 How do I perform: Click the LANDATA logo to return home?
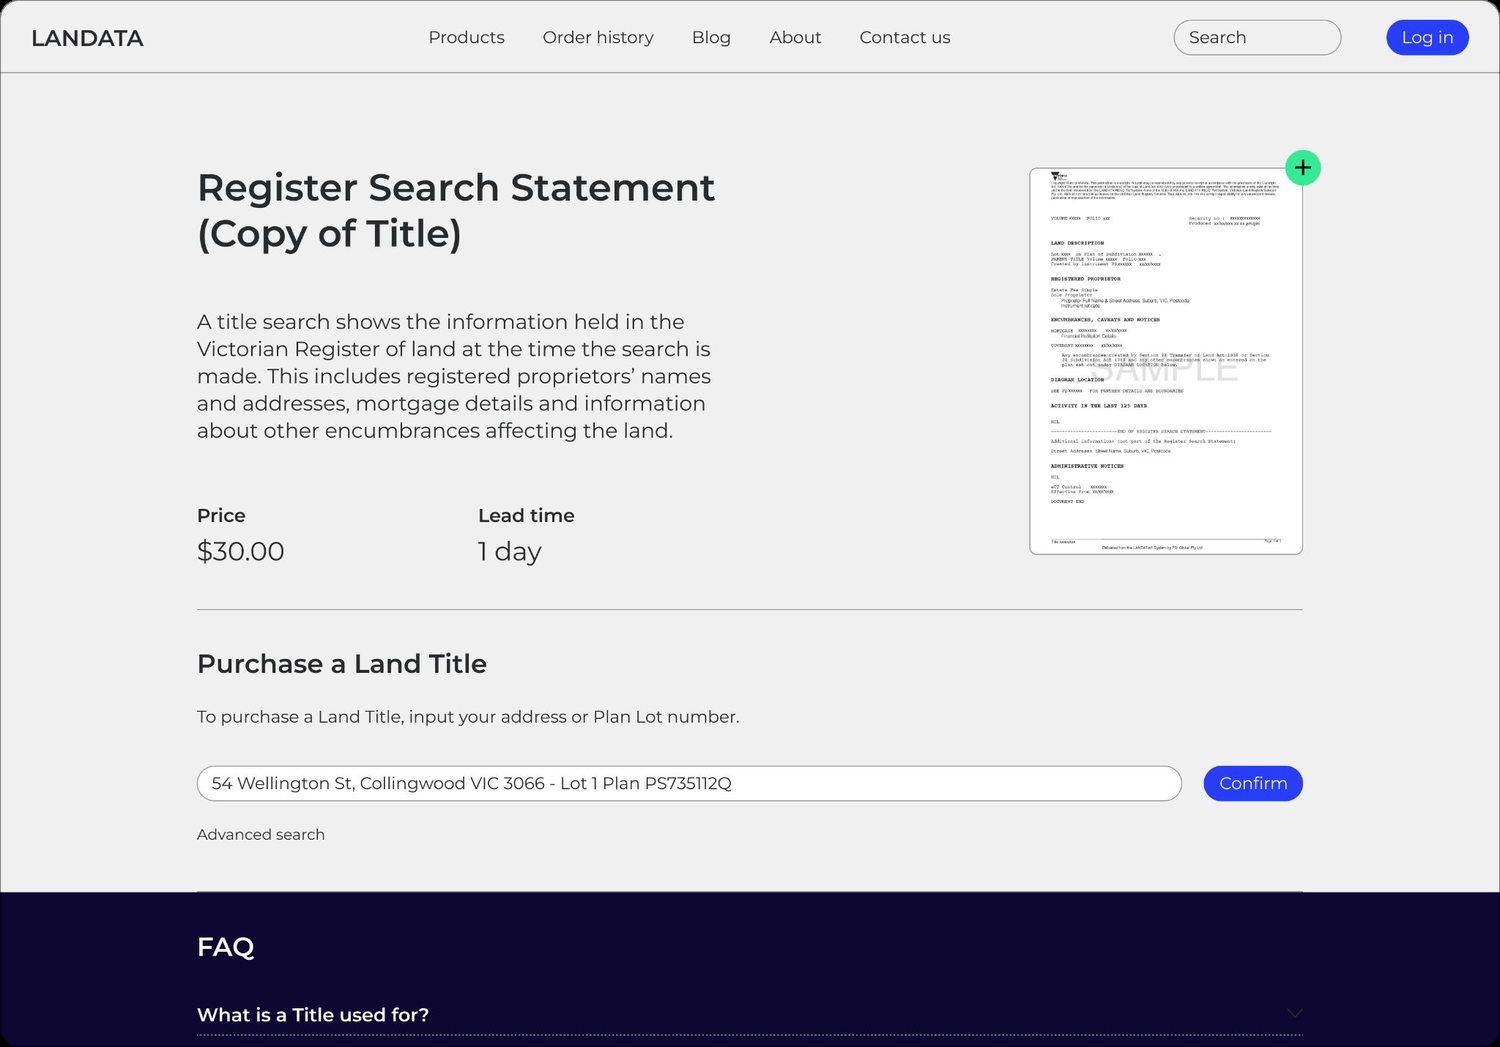point(88,37)
